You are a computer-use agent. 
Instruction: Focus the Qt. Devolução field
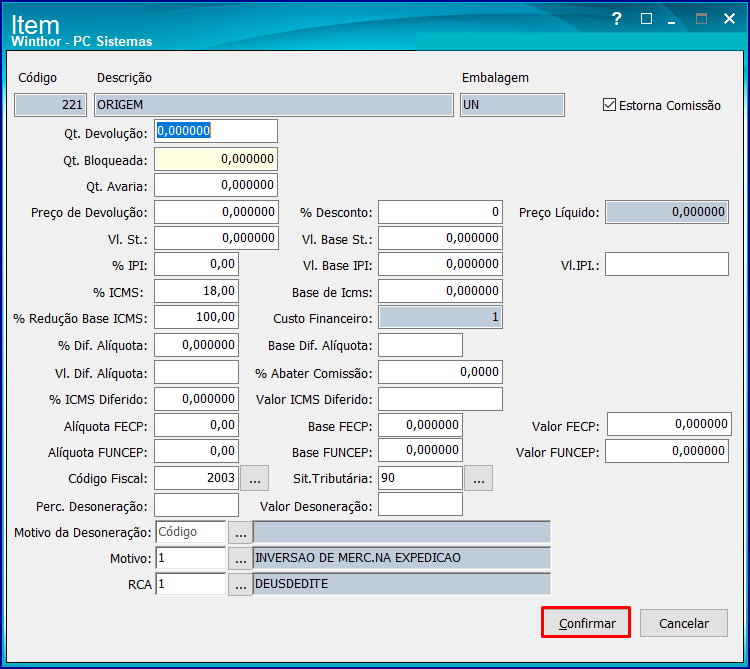coord(216,131)
